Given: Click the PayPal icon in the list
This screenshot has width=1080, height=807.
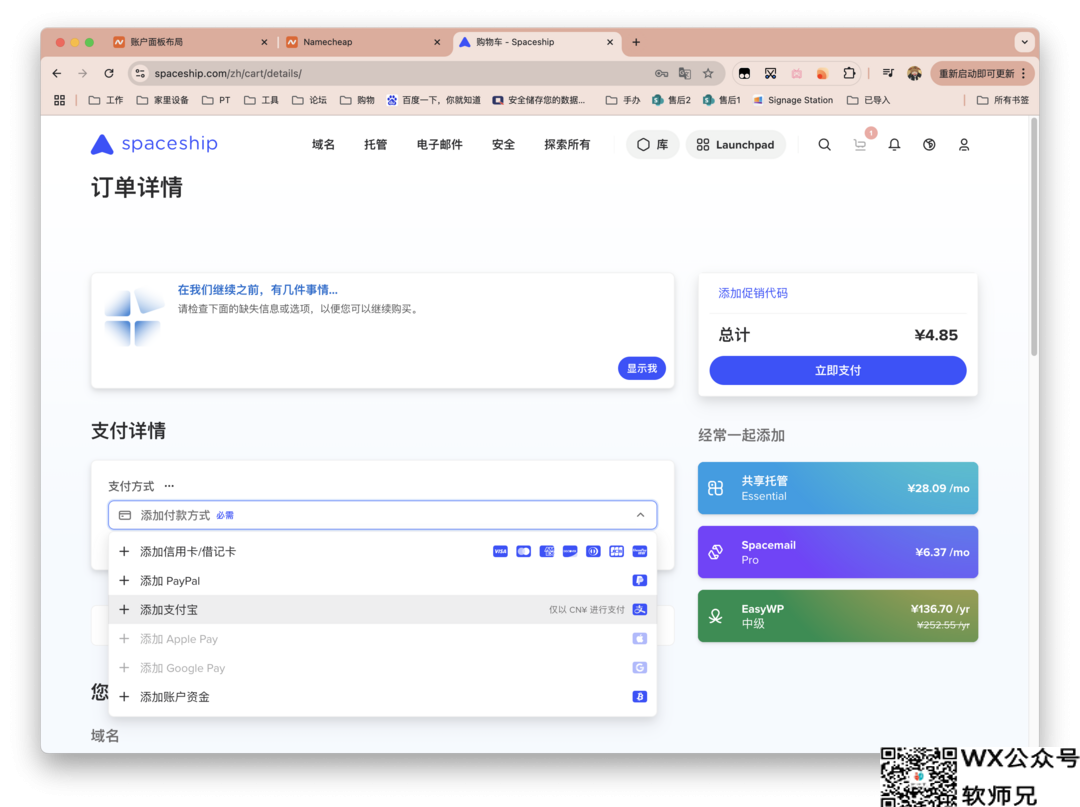Looking at the screenshot, I should point(639,580).
